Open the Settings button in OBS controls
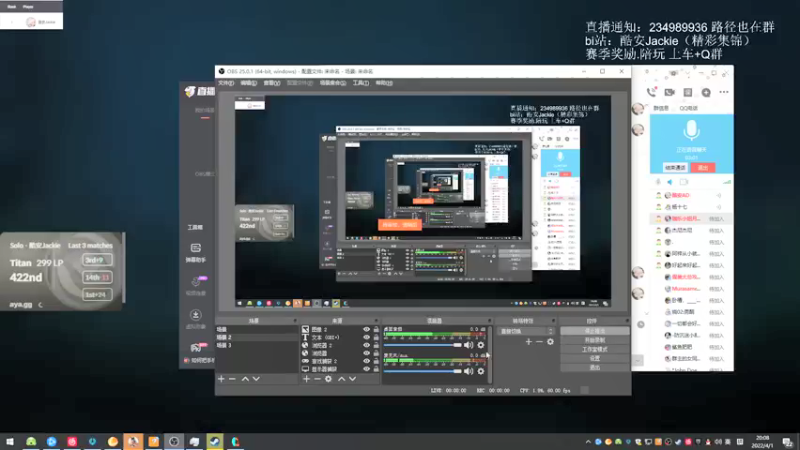Screen dimensions: 800x450 (x=594, y=358)
